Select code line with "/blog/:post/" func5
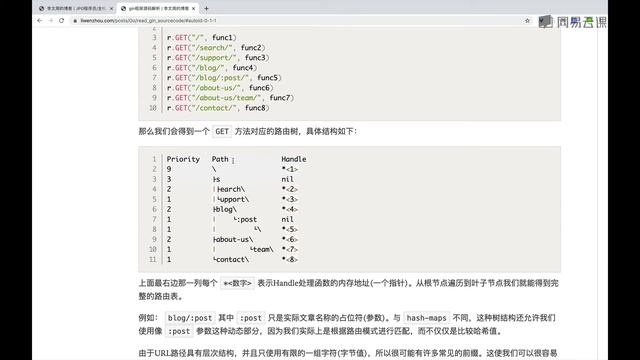 224,78
